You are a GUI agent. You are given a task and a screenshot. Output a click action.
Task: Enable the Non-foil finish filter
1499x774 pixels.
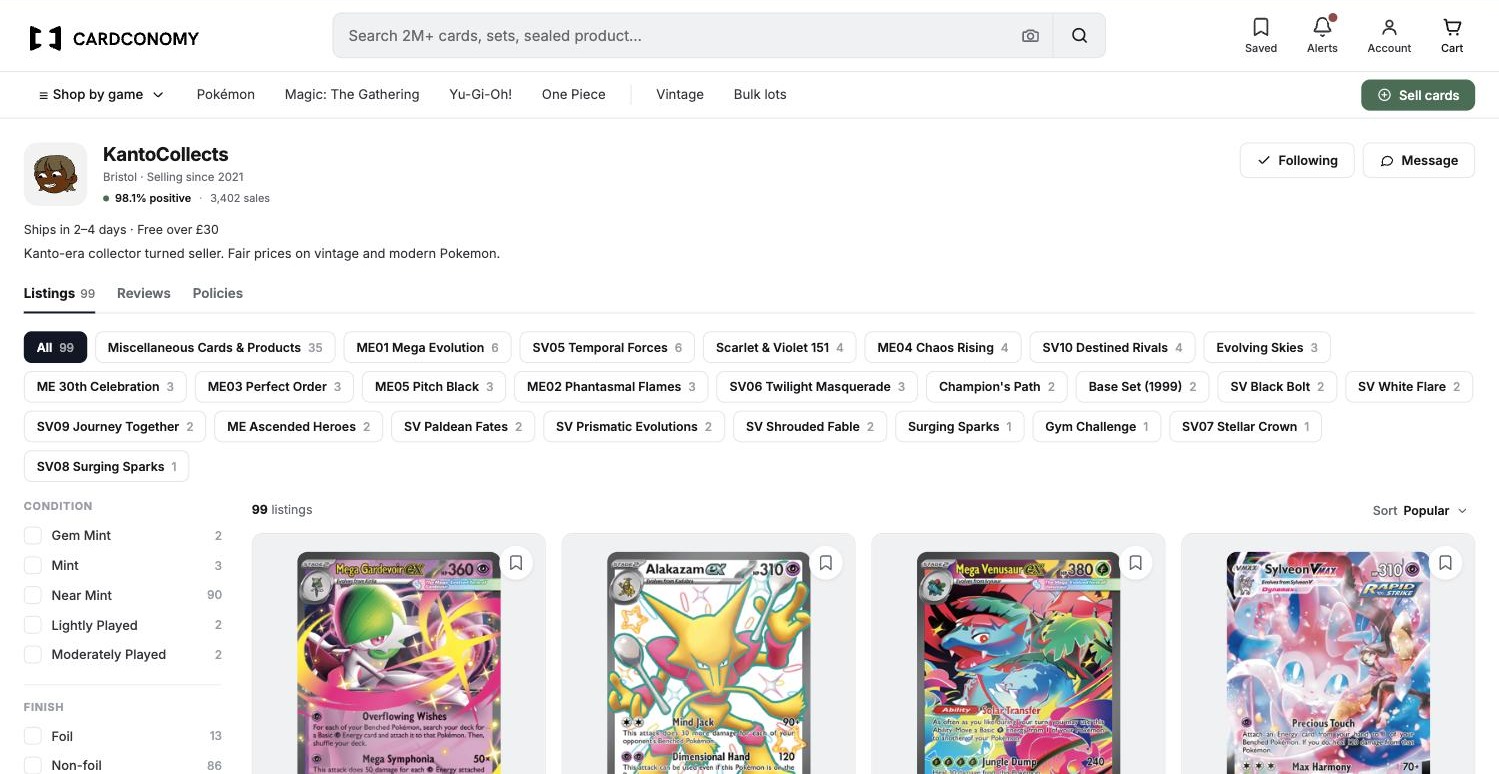point(33,766)
